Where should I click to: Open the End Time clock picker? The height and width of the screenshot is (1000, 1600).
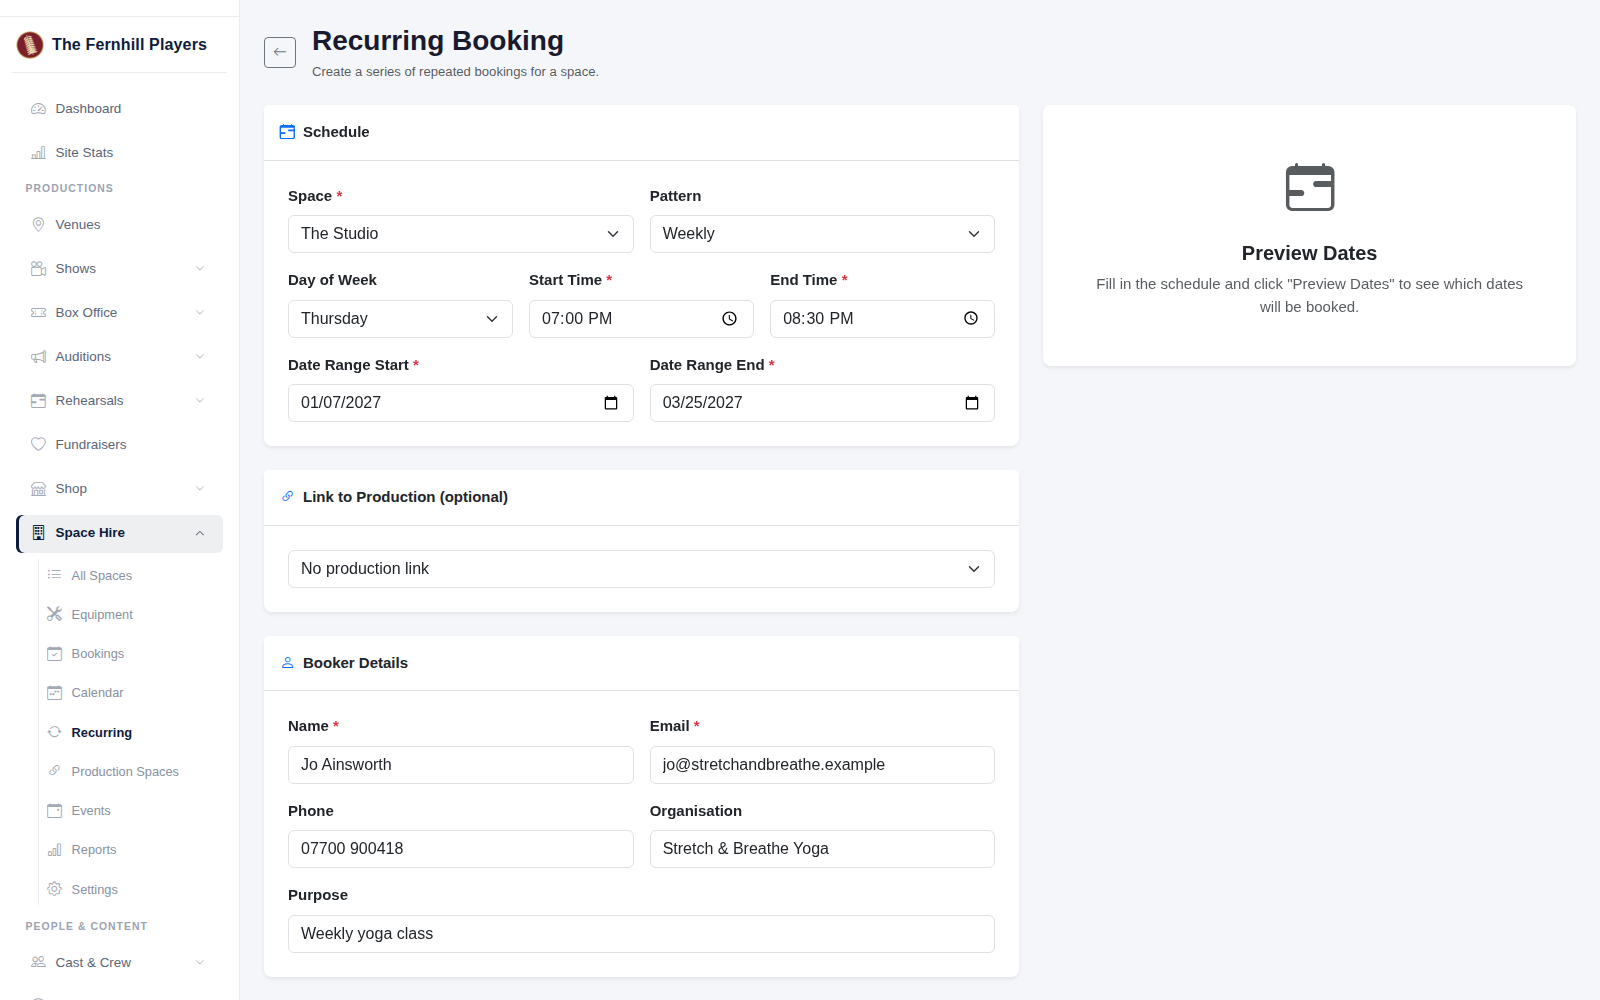970,319
